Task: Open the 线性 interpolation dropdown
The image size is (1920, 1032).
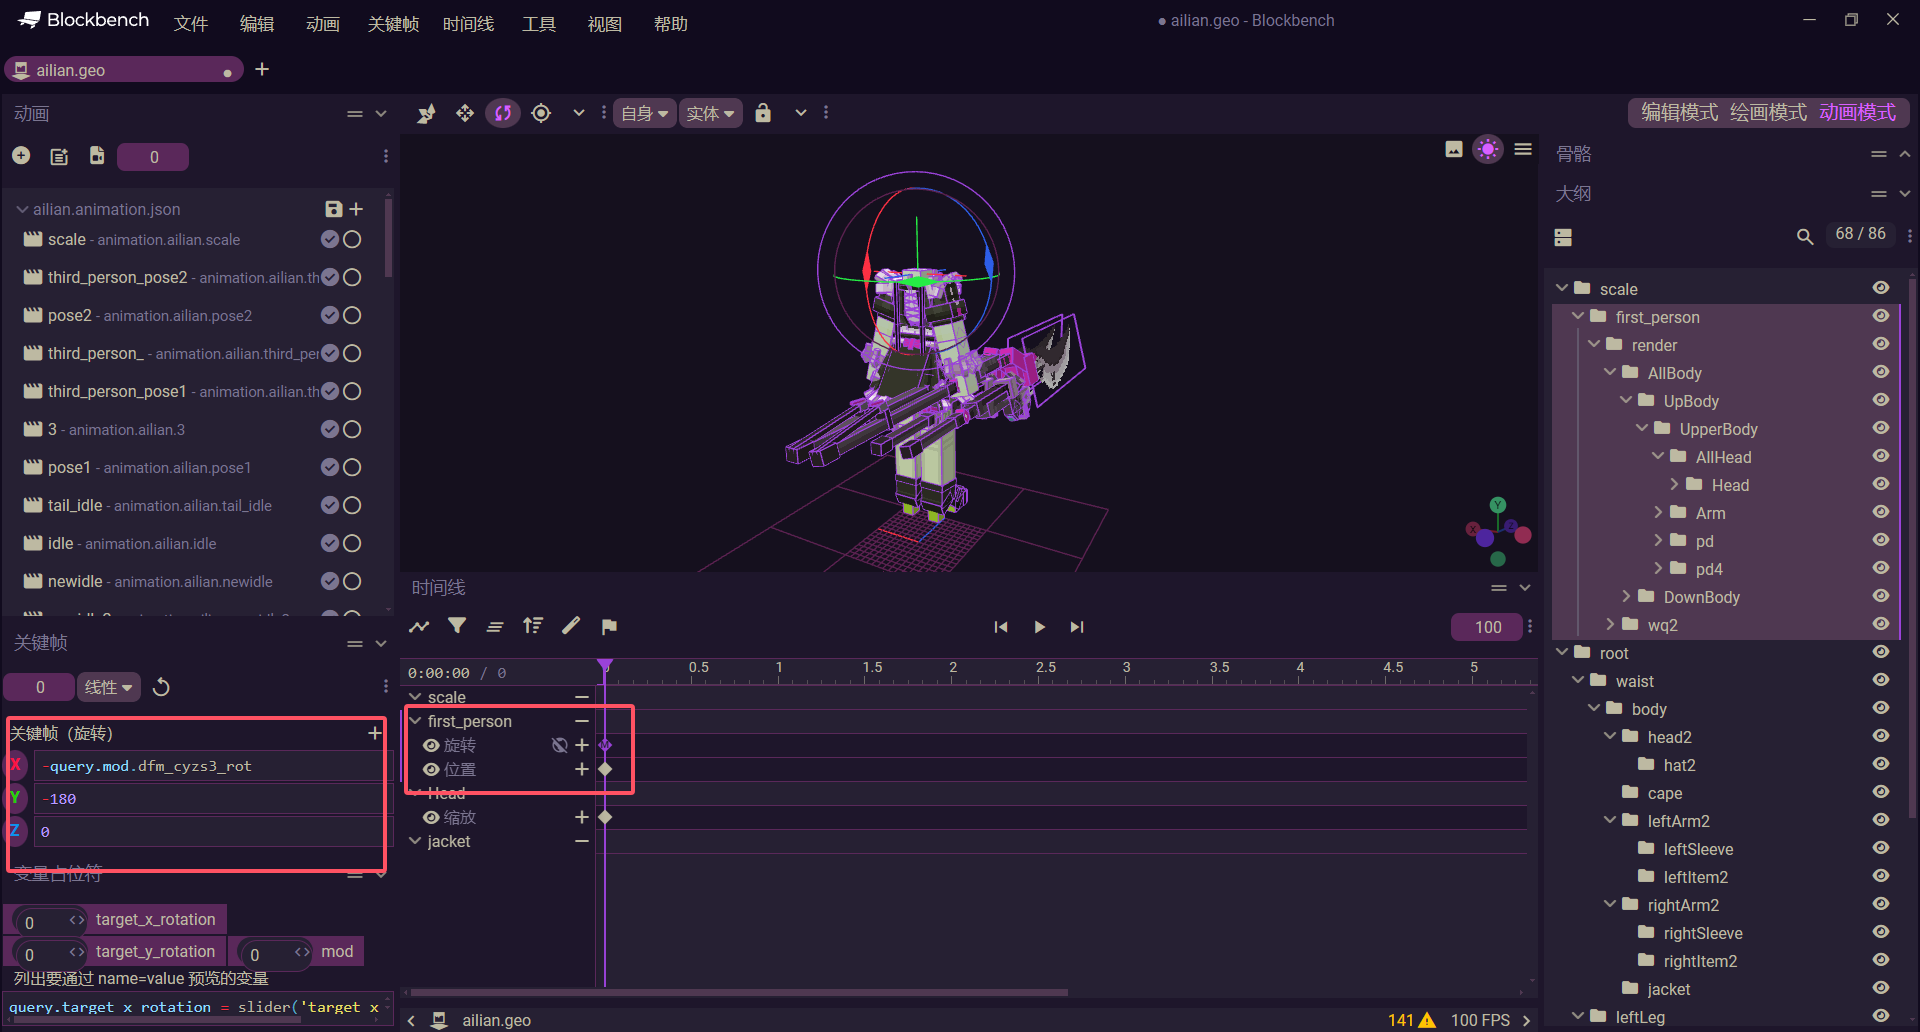Action: [109, 687]
